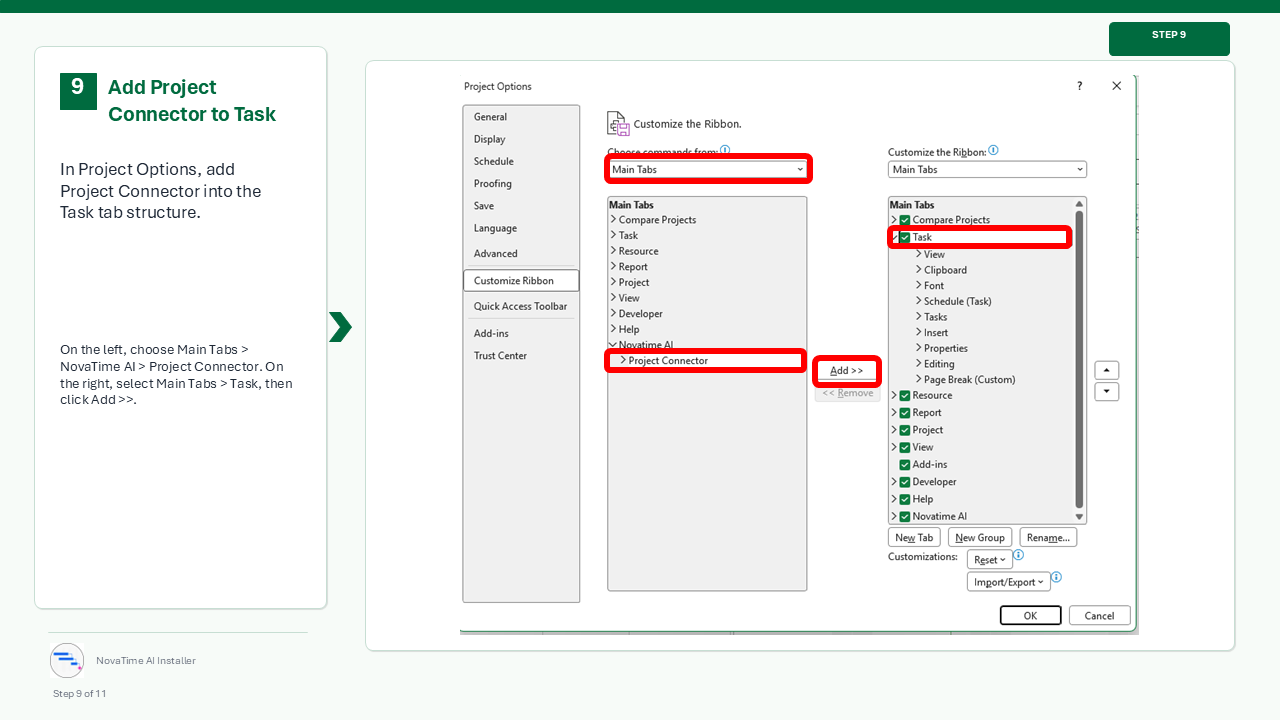Expand the Schedule (Task) group

click(x=918, y=301)
